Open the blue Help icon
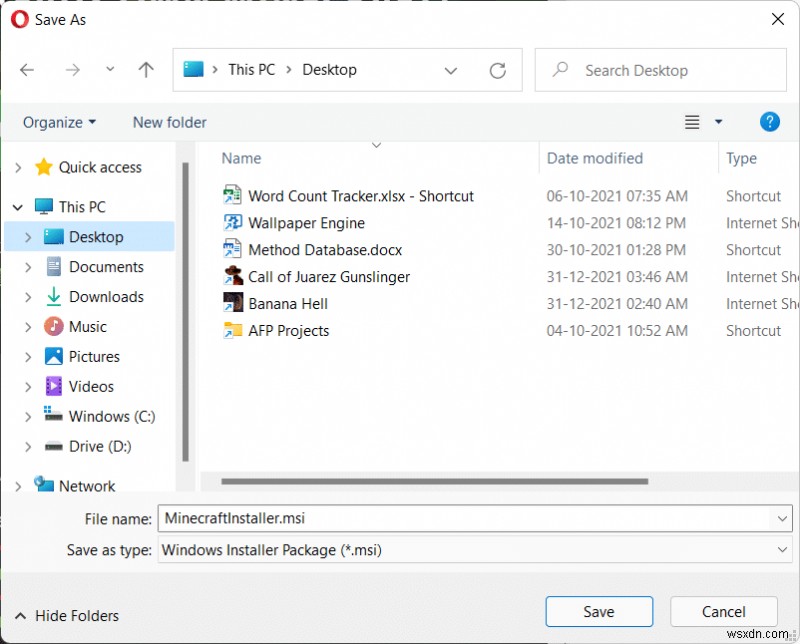This screenshot has width=800, height=644. [x=769, y=122]
